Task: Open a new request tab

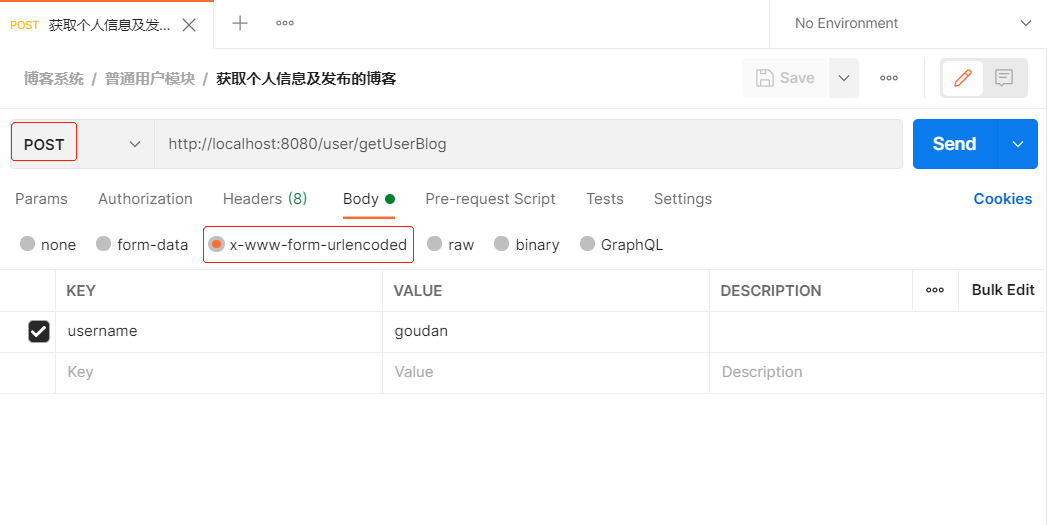Action: click(x=240, y=23)
